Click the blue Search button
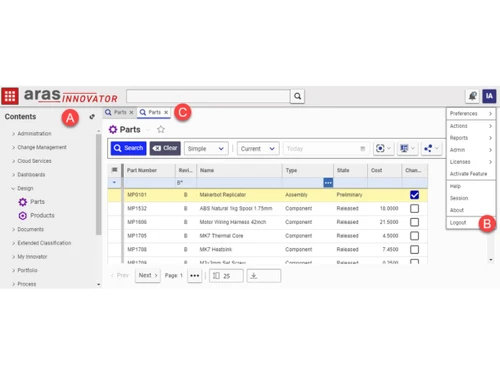 (x=128, y=148)
